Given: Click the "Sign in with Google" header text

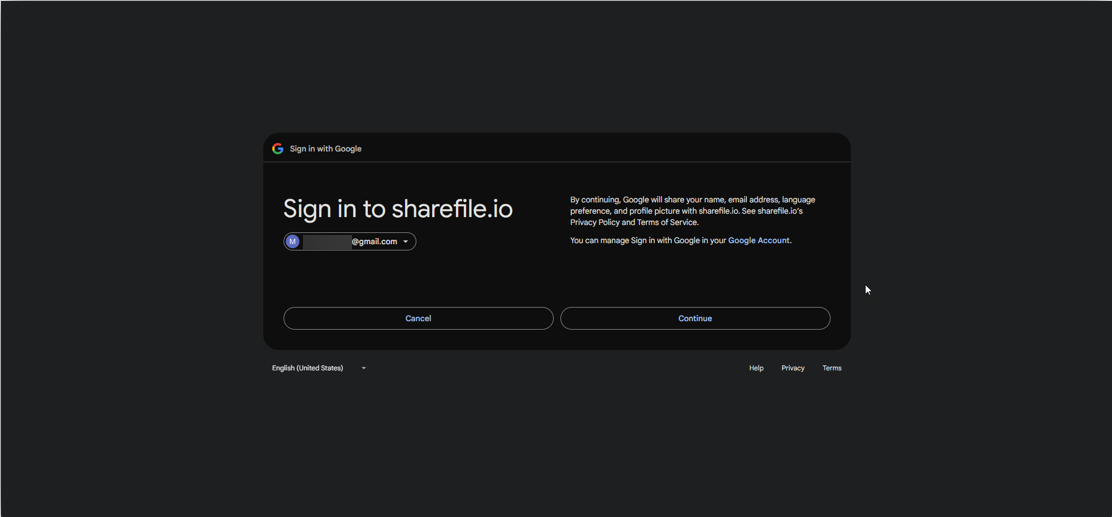Looking at the screenshot, I should click(326, 149).
